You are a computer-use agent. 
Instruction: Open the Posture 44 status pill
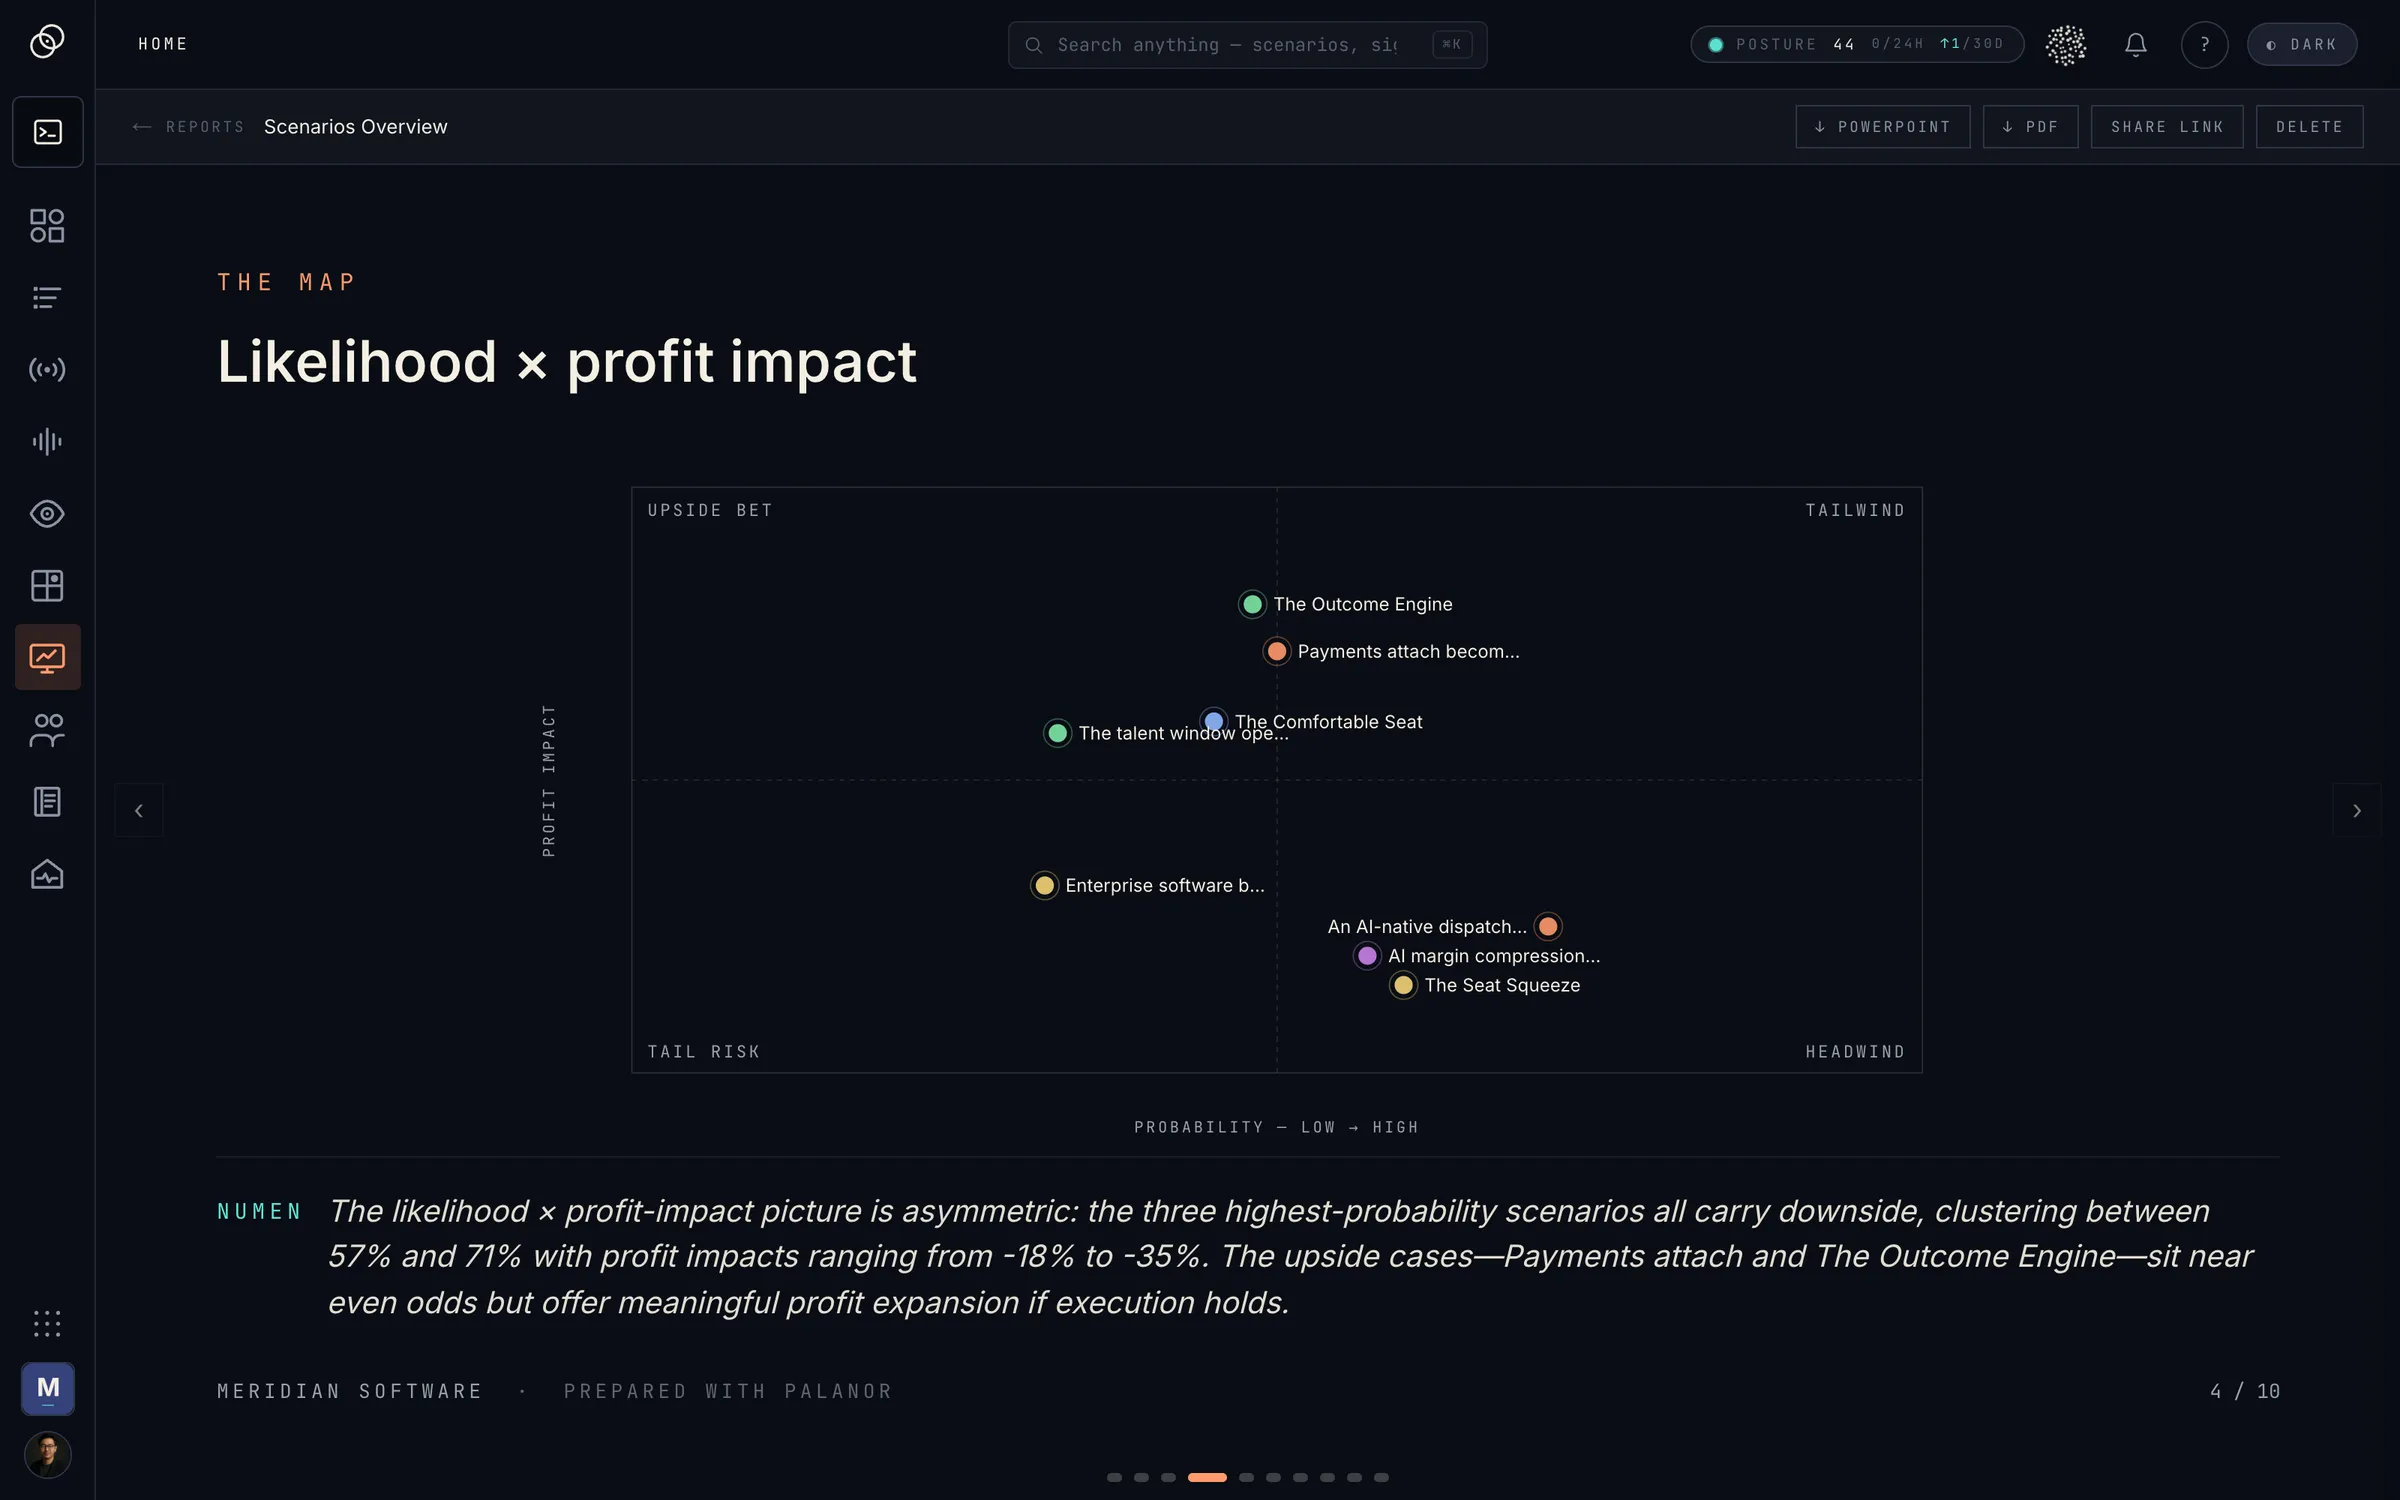(x=1857, y=45)
